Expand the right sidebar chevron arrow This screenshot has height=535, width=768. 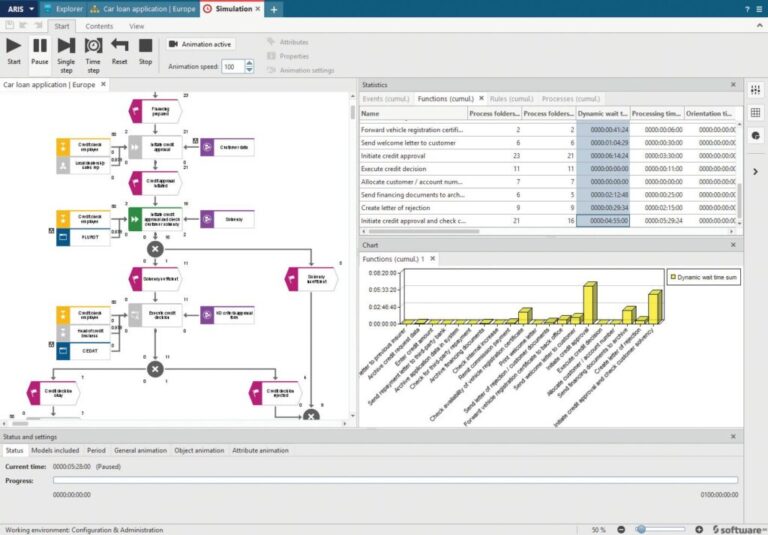[x=755, y=172]
